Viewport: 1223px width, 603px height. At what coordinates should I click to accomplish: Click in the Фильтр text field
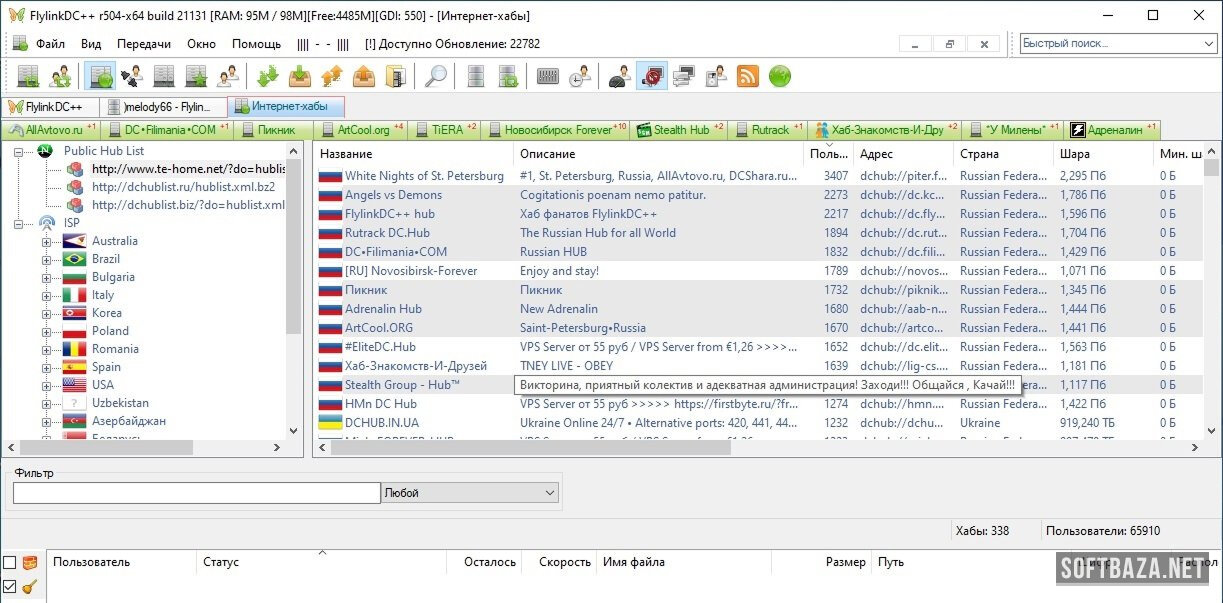pos(197,493)
